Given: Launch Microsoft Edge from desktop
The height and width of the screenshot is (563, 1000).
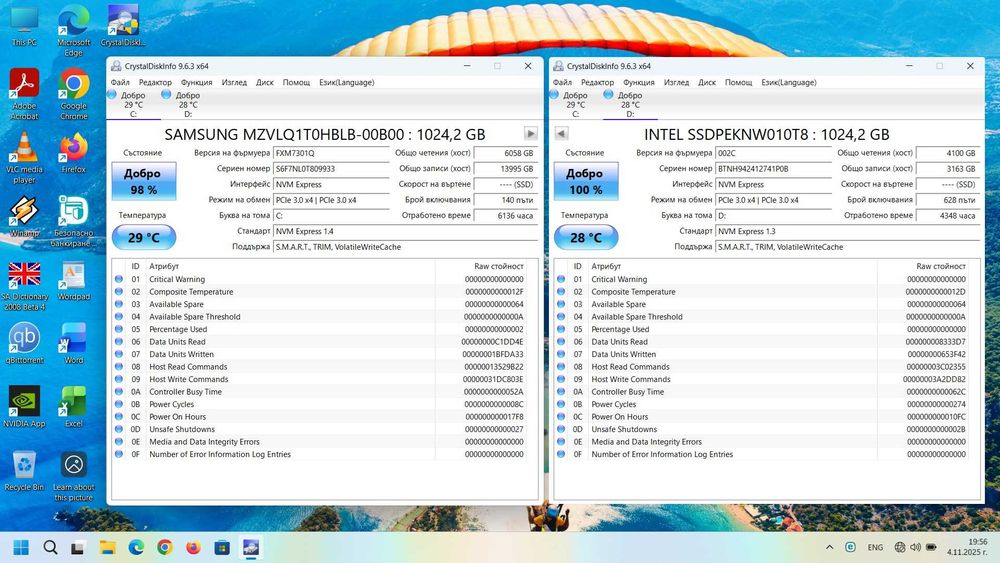Looking at the screenshot, I should 73,30.
